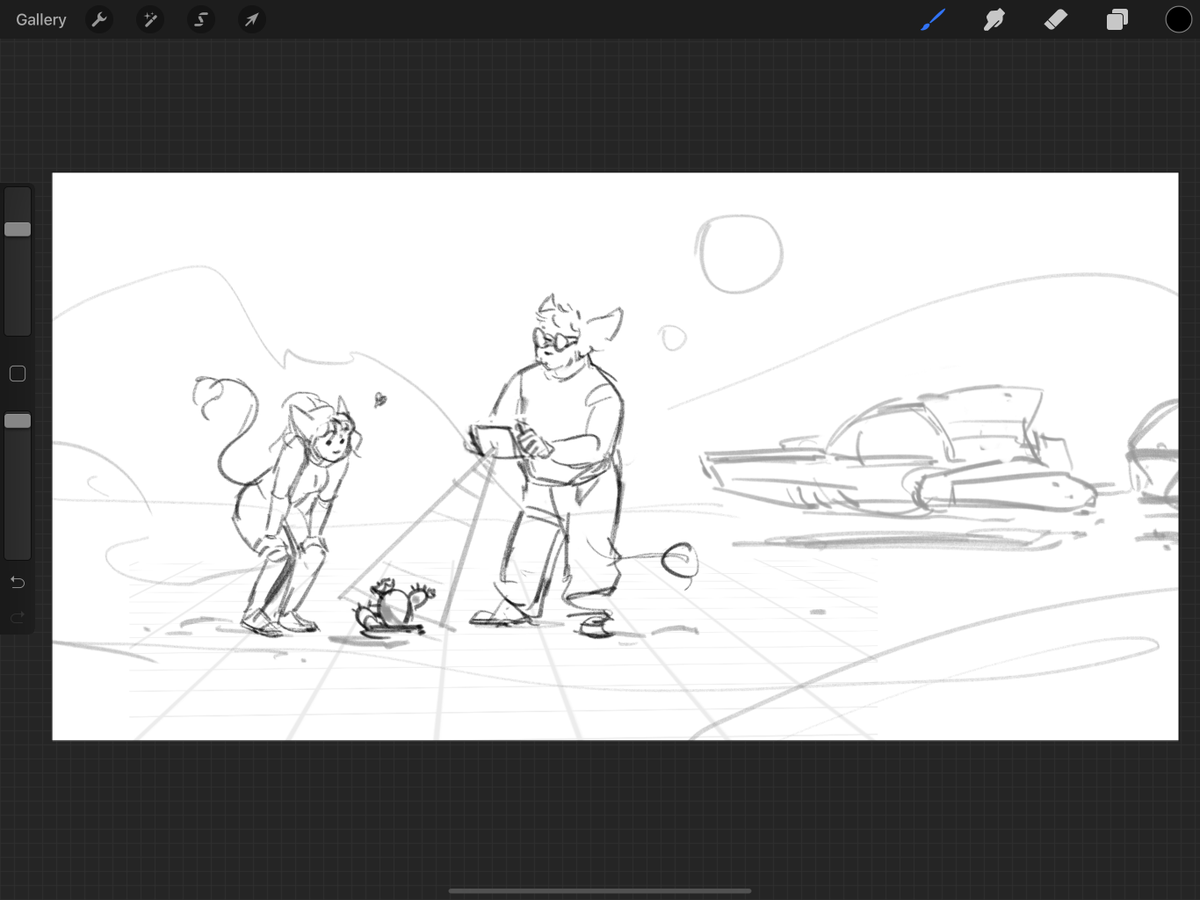Open the Layers panel
This screenshot has width=1200, height=900.
pos(1117,20)
